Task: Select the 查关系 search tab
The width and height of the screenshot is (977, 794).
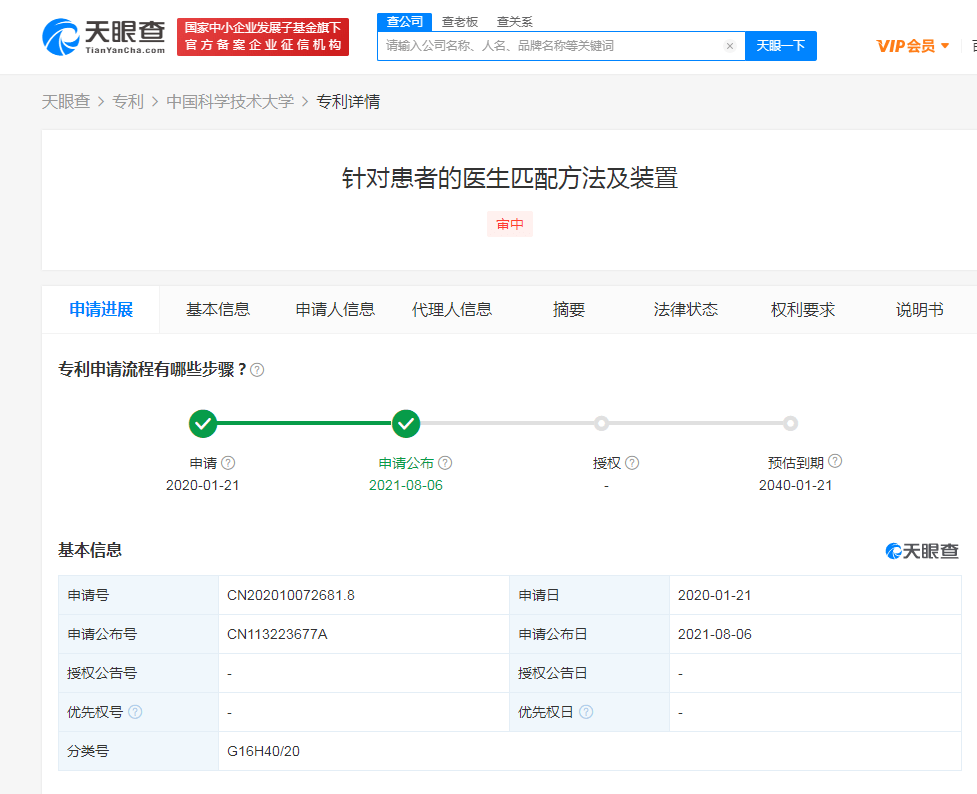Action: (515, 22)
